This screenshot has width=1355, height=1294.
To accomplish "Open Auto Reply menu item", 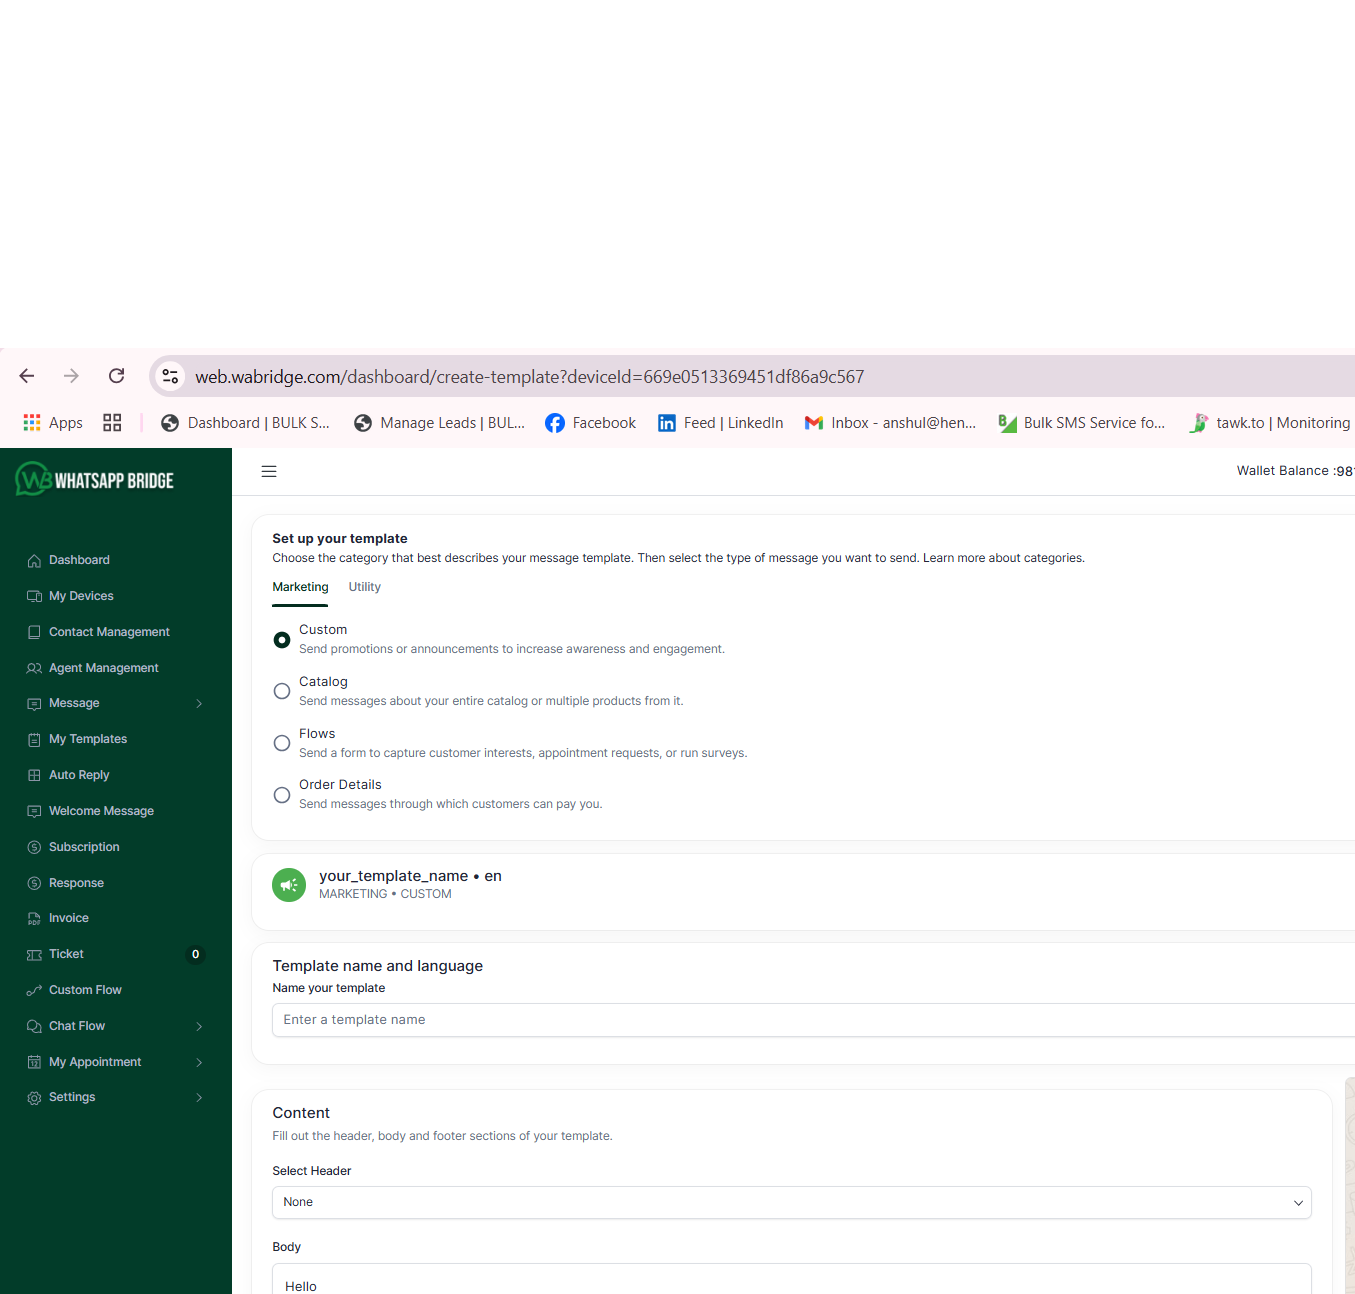I will coord(79,775).
